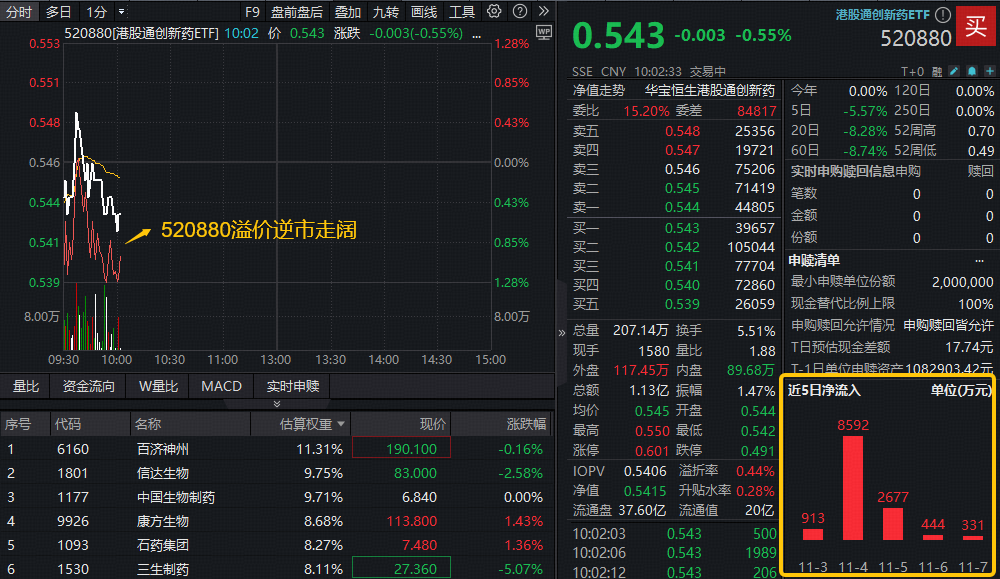Collapse panel with double chevron below tabs
Image resolution: width=1000 pixels, height=579 pixels.
click(x=277, y=404)
